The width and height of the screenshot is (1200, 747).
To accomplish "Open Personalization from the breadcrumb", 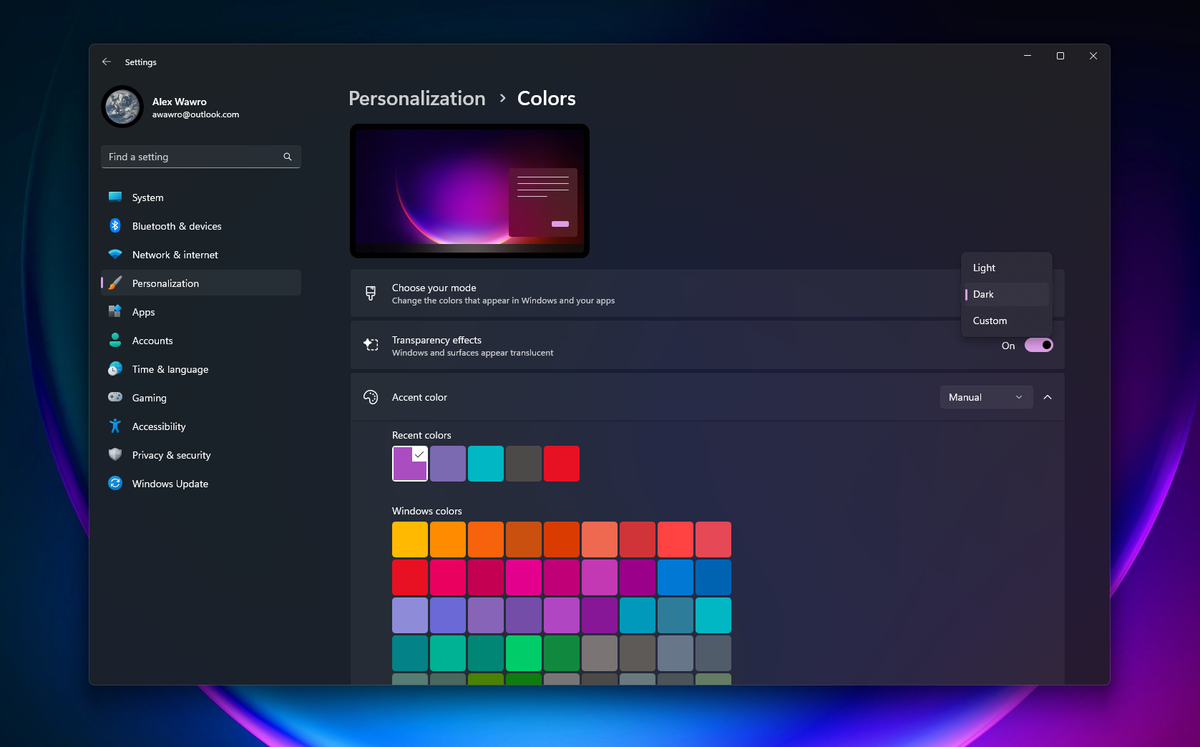I will [417, 98].
